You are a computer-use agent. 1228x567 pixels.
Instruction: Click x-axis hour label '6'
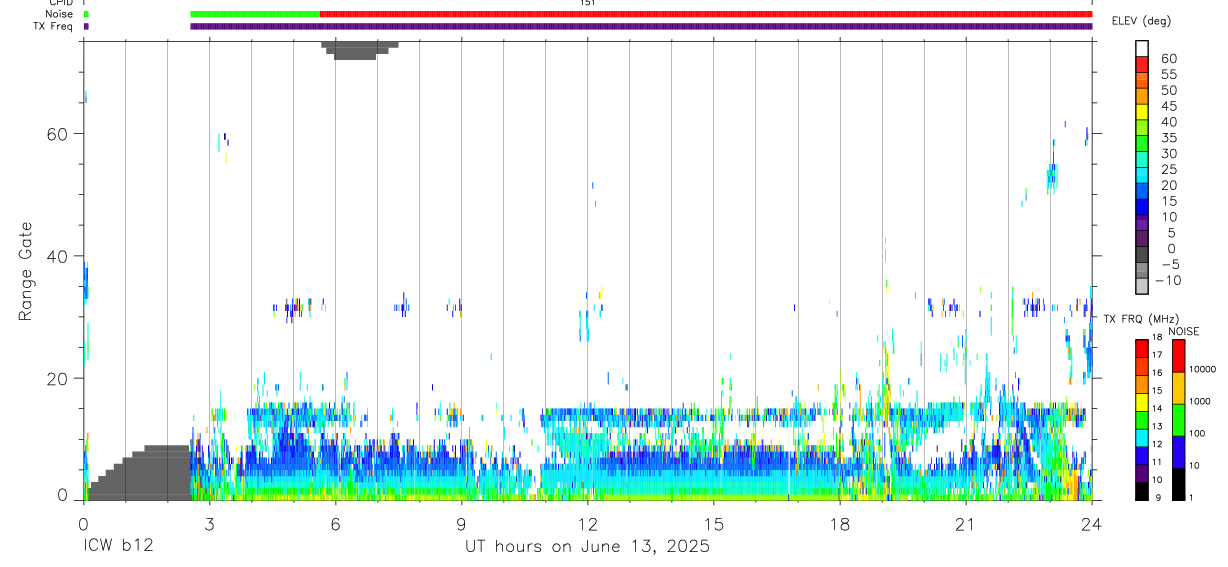(335, 523)
